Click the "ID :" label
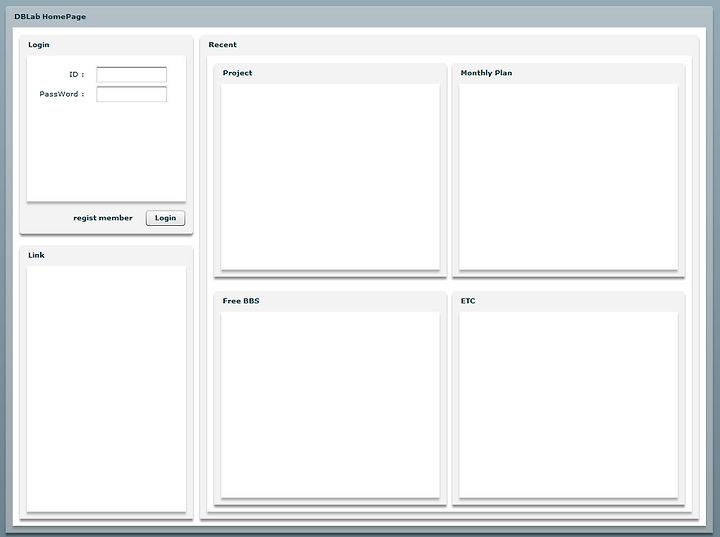The width and height of the screenshot is (720, 537). point(77,74)
